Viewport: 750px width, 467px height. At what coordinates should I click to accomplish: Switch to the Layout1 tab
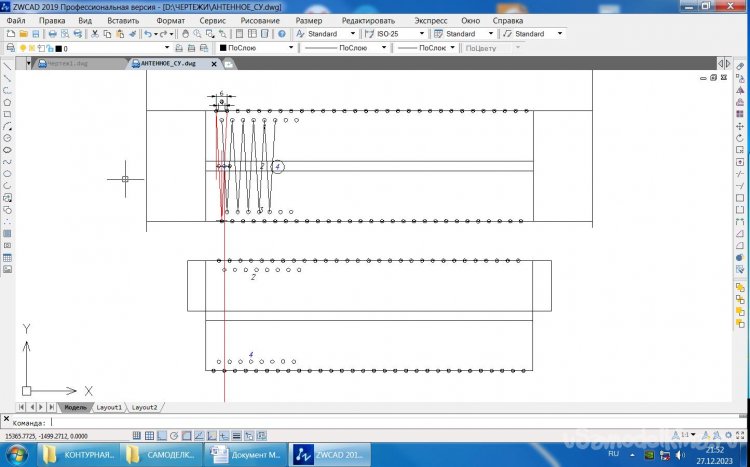pyautogui.click(x=109, y=408)
